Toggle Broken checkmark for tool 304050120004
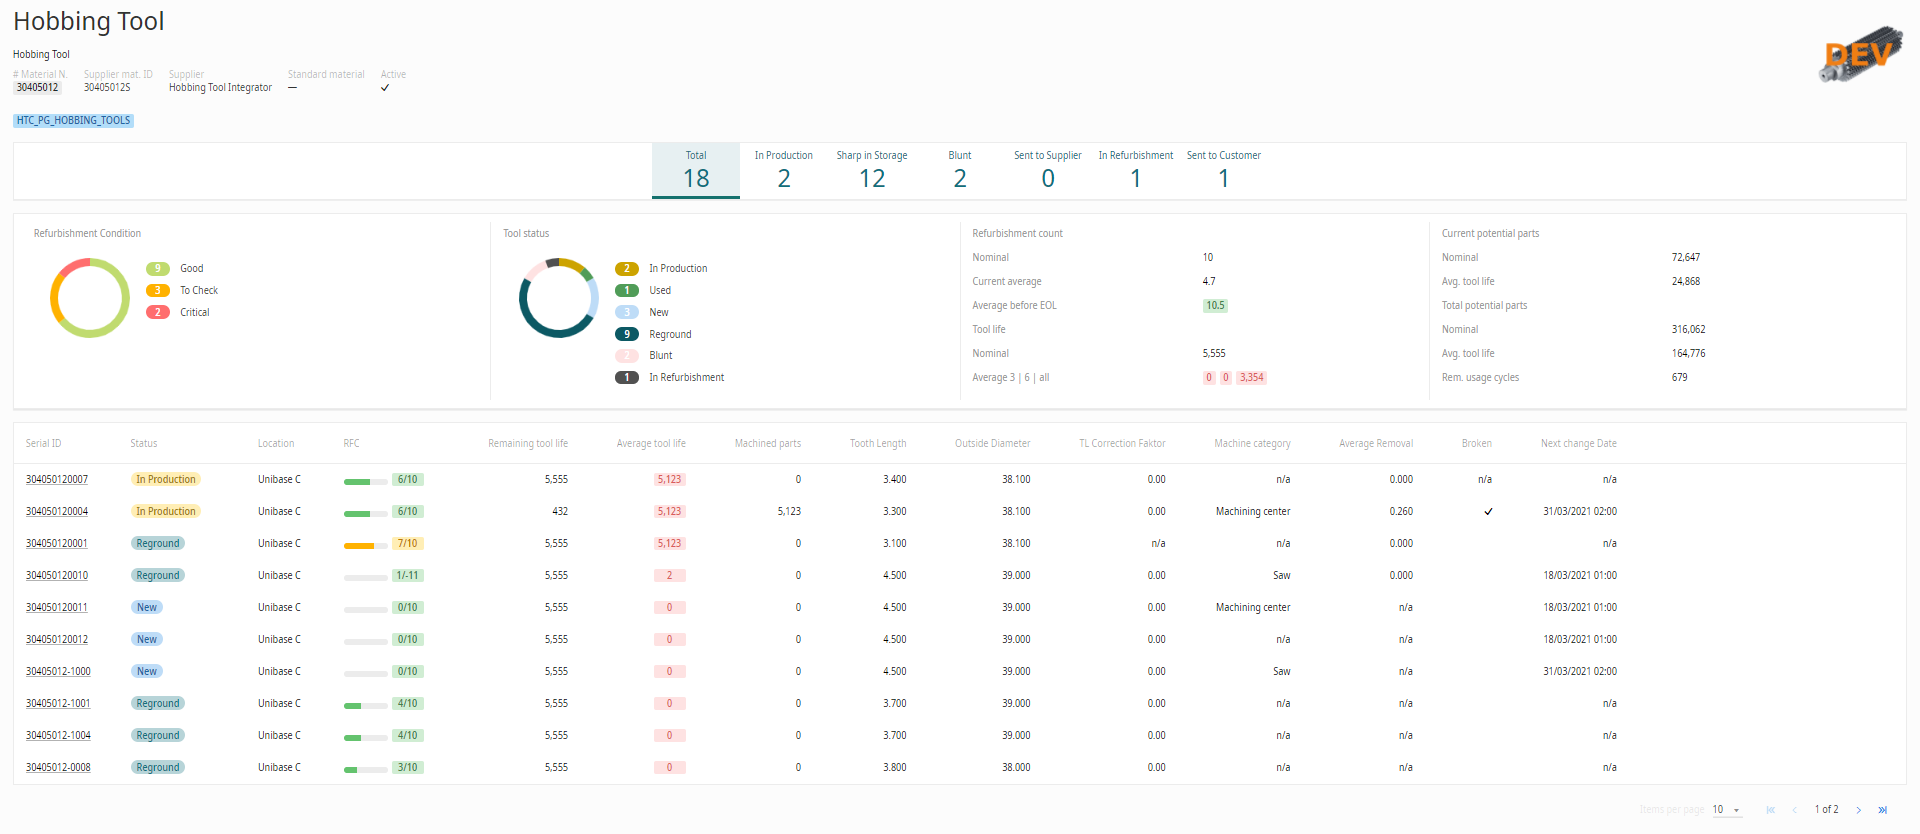This screenshot has width=1920, height=834. pyautogui.click(x=1488, y=512)
